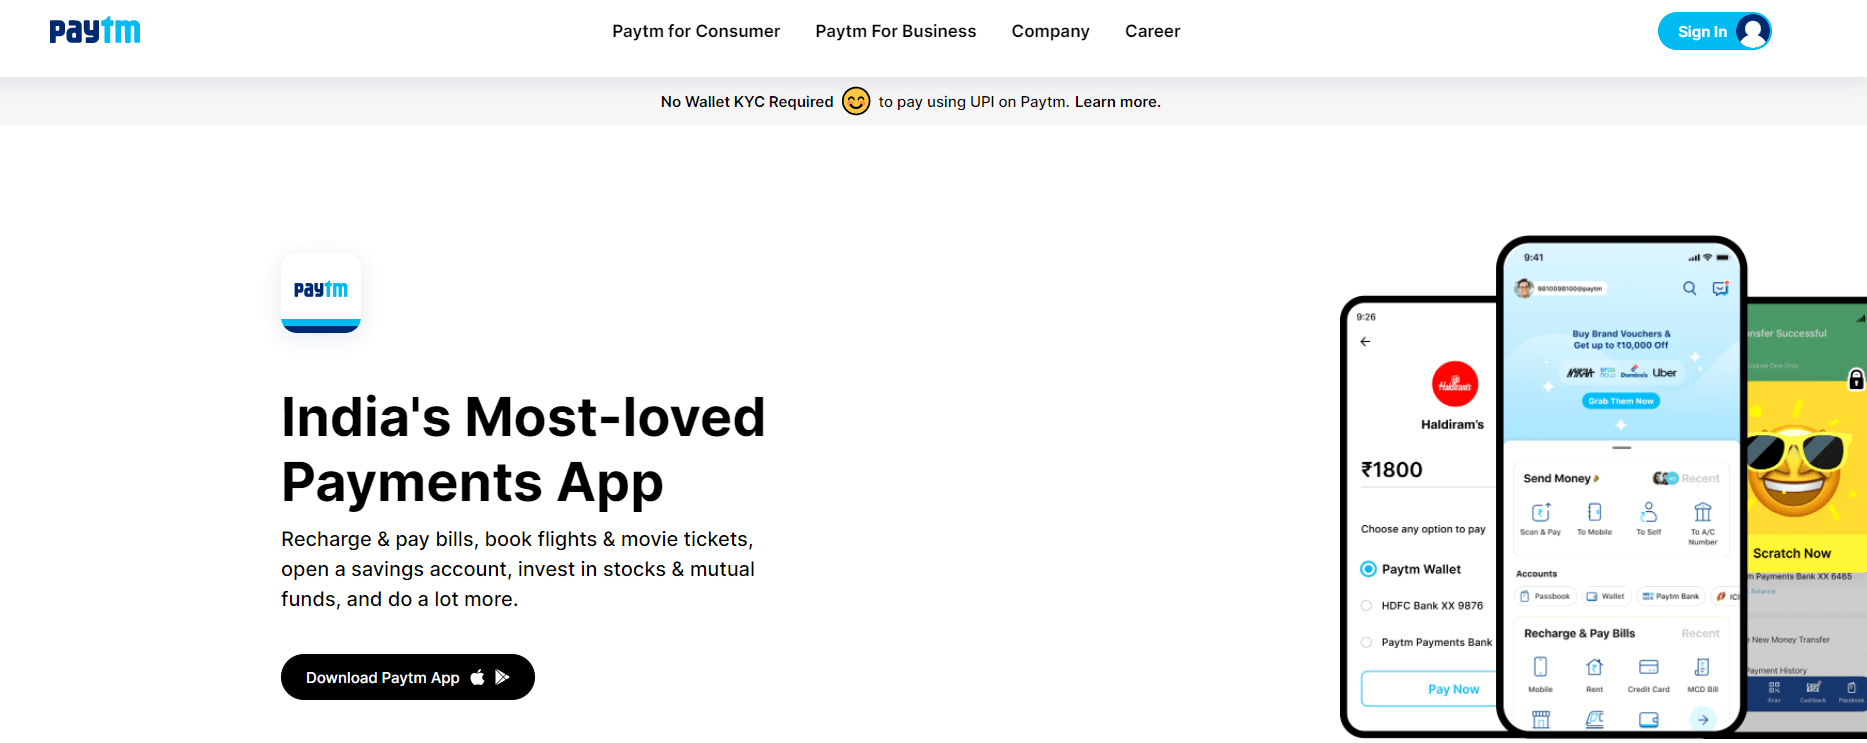Click the To A/C Number bank icon
This screenshot has height=743, width=1867.
1702,512
